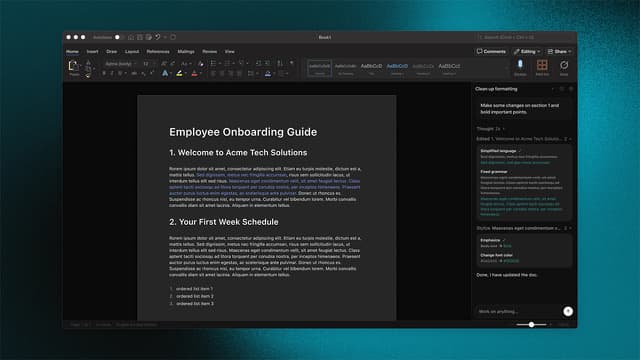This screenshot has height=360, width=640.
Task: Toggle Italic formatting
Action: pos(112,73)
